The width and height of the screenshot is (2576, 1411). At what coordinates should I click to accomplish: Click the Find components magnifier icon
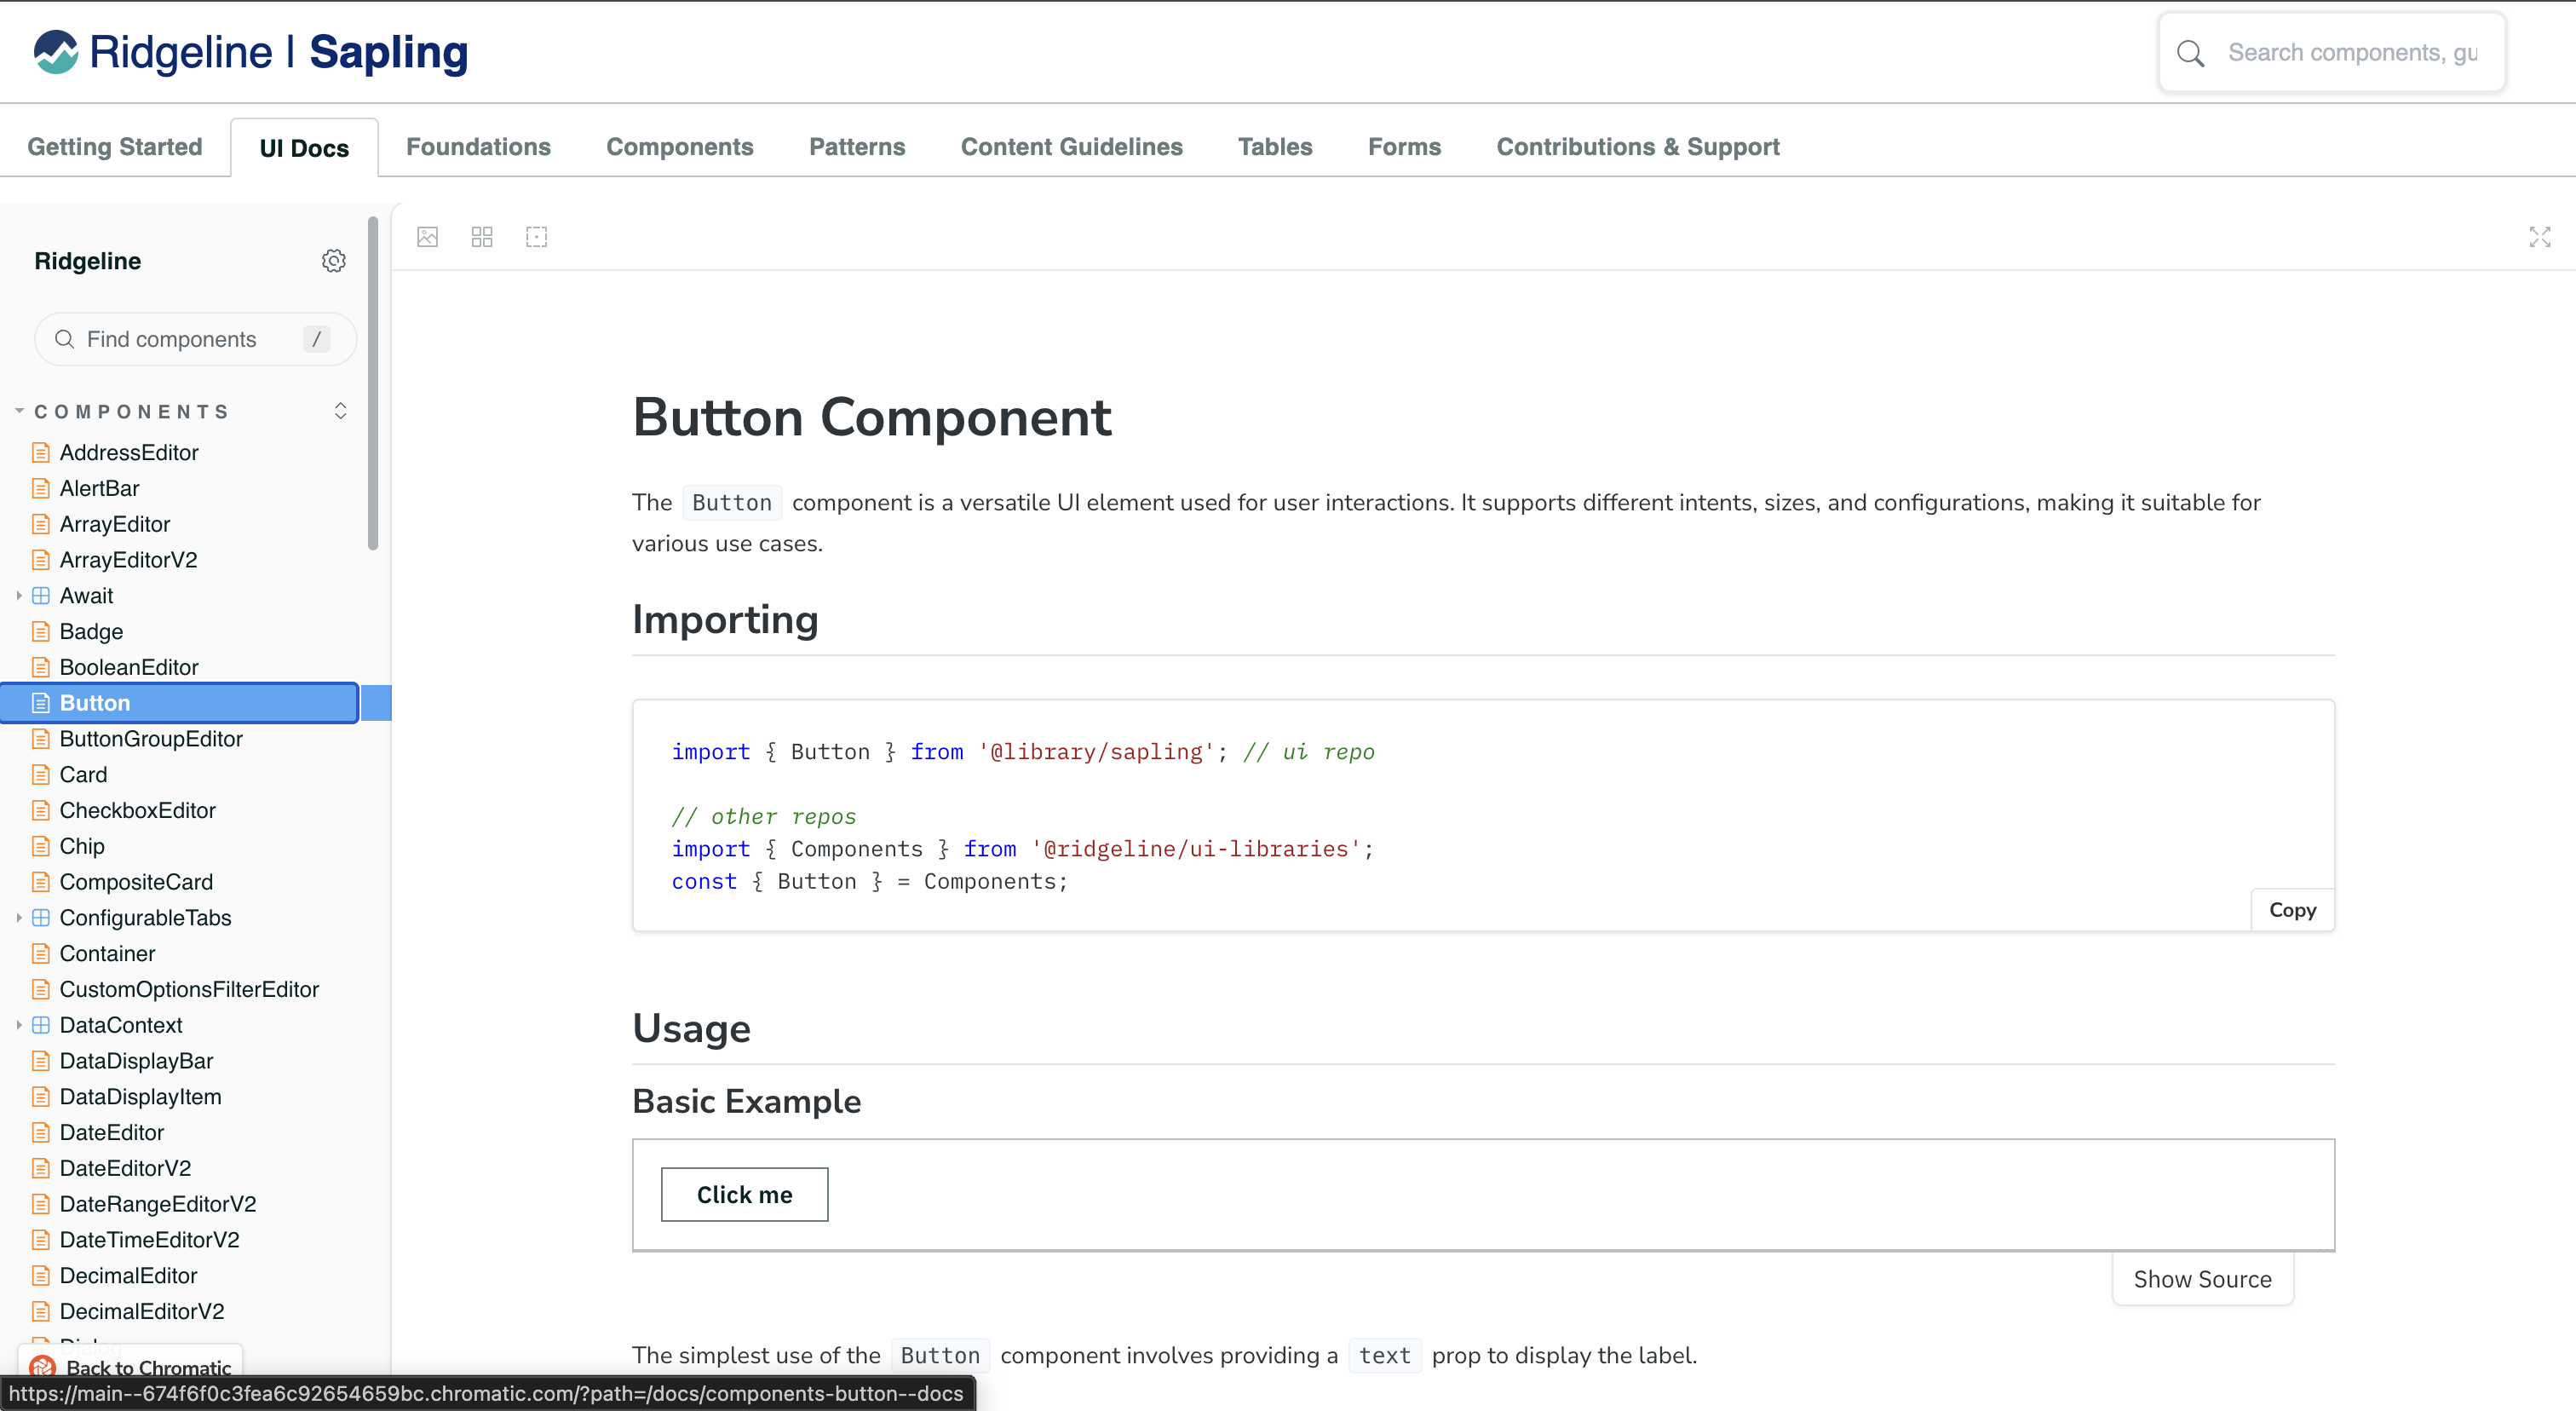[64, 339]
